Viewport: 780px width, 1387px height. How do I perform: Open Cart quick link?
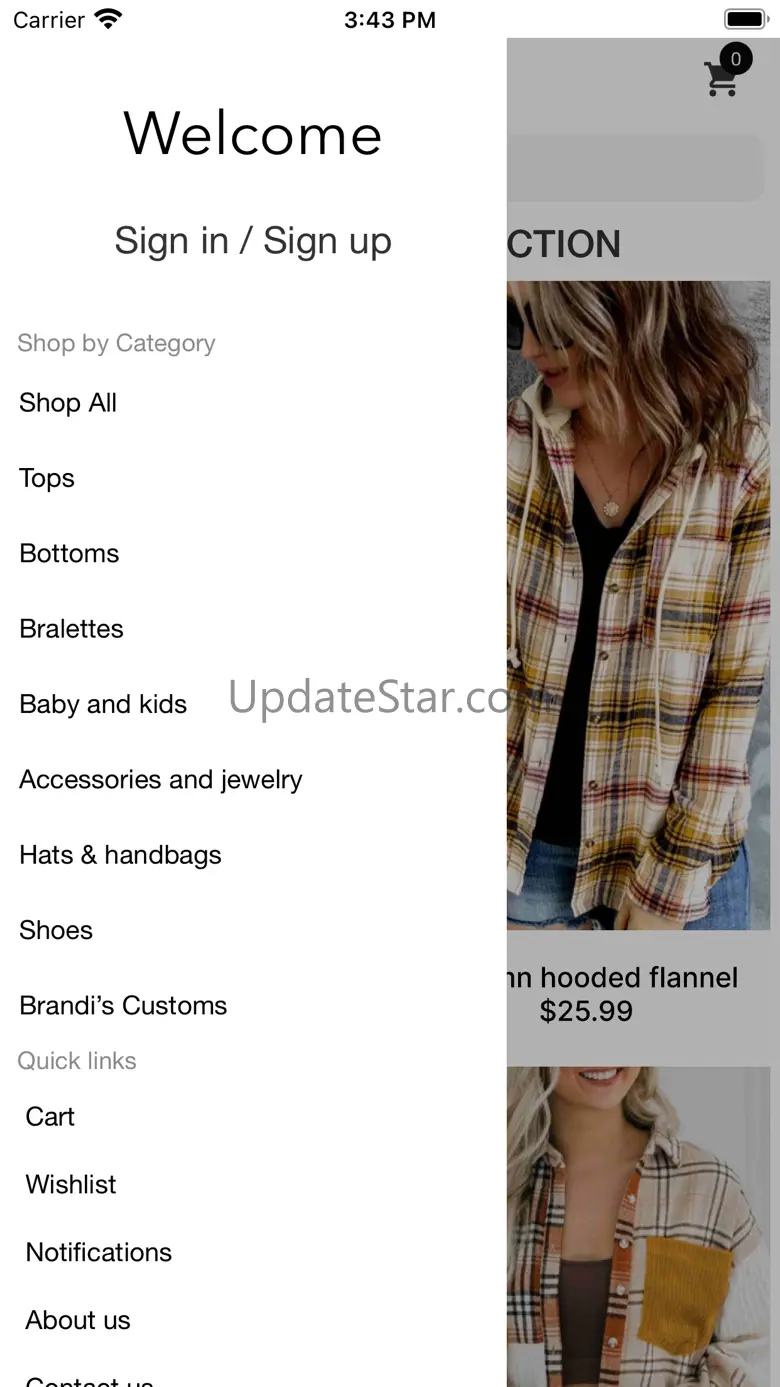[x=50, y=1116]
